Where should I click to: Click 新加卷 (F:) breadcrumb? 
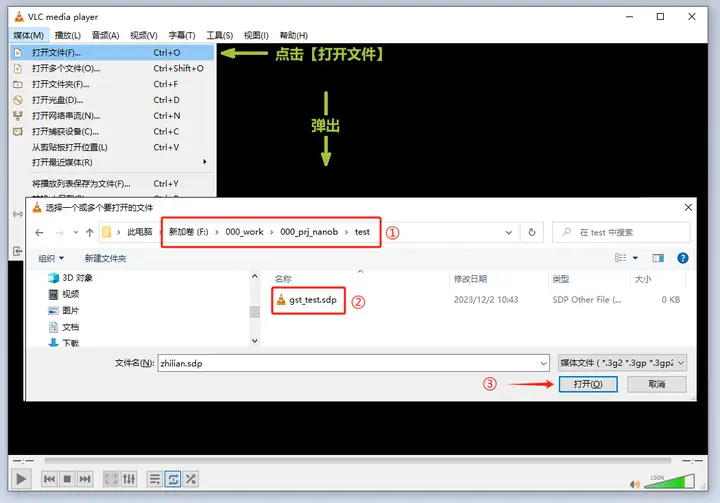tap(188, 232)
